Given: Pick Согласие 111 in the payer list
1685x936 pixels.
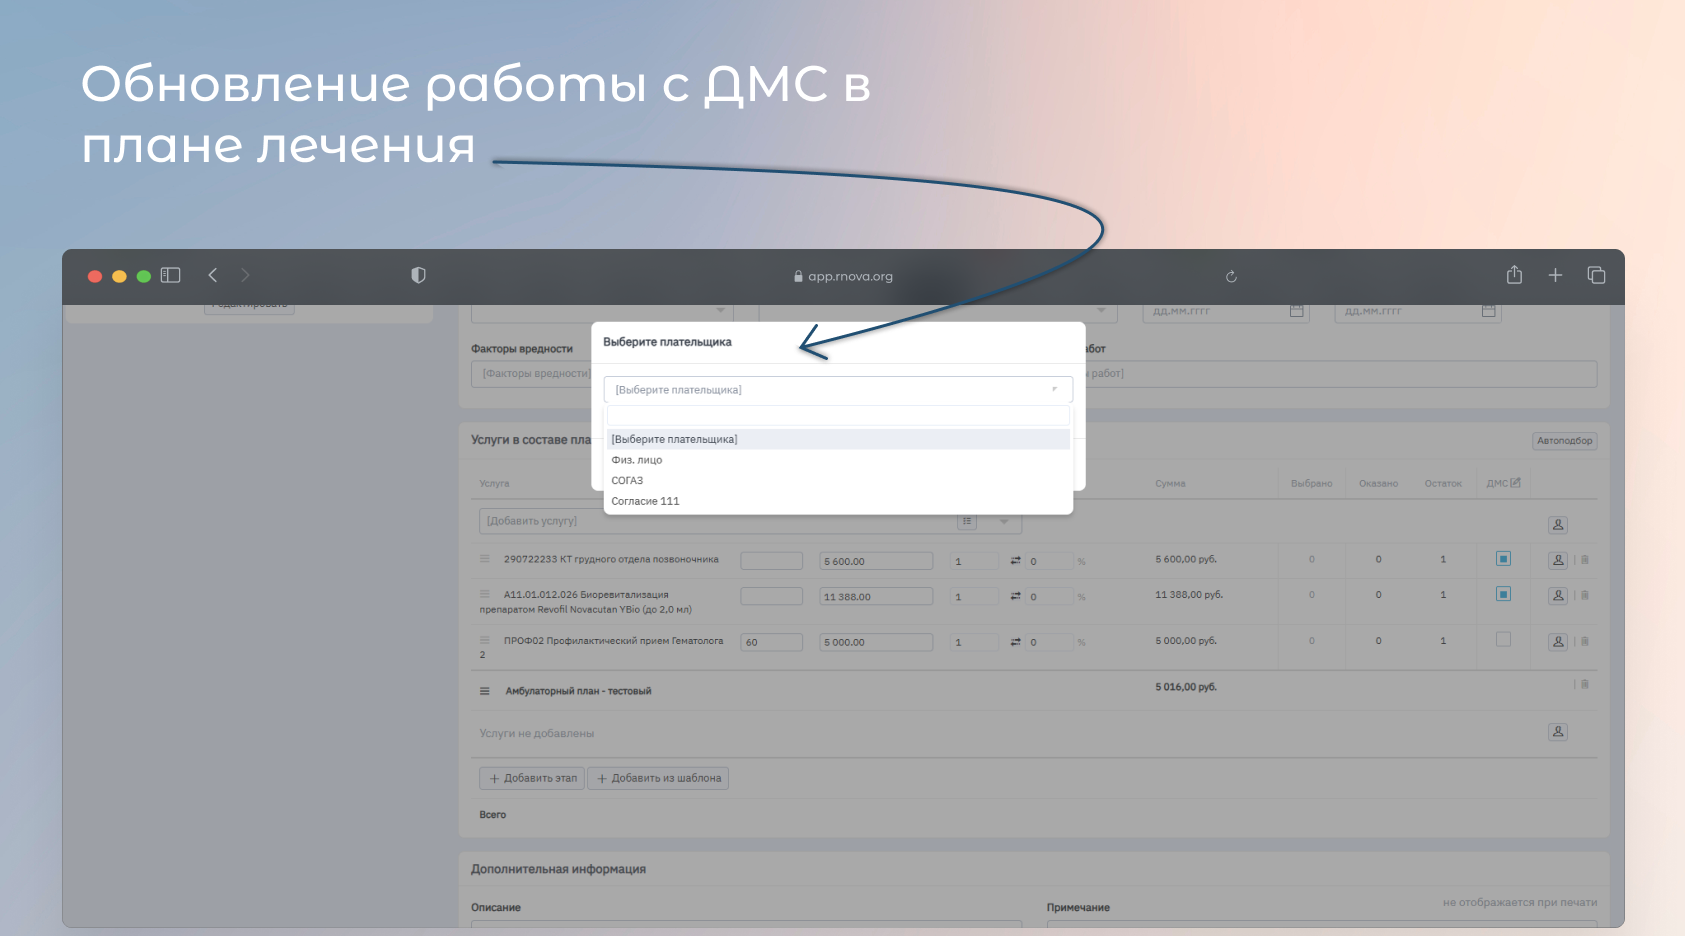Looking at the screenshot, I should (x=645, y=501).
